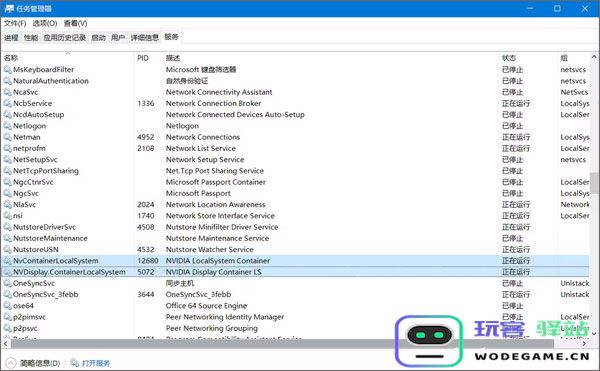600x371 pixels.
Task: Click the Netman service gear icon
Action: click(x=7, y=137)
